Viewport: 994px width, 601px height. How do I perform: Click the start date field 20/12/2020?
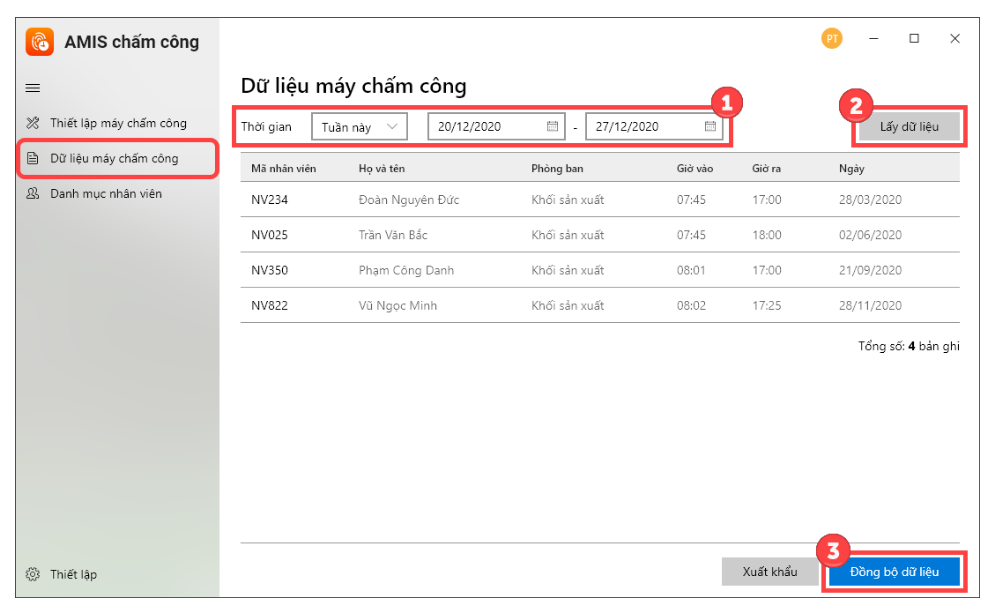tap(485, 127)
